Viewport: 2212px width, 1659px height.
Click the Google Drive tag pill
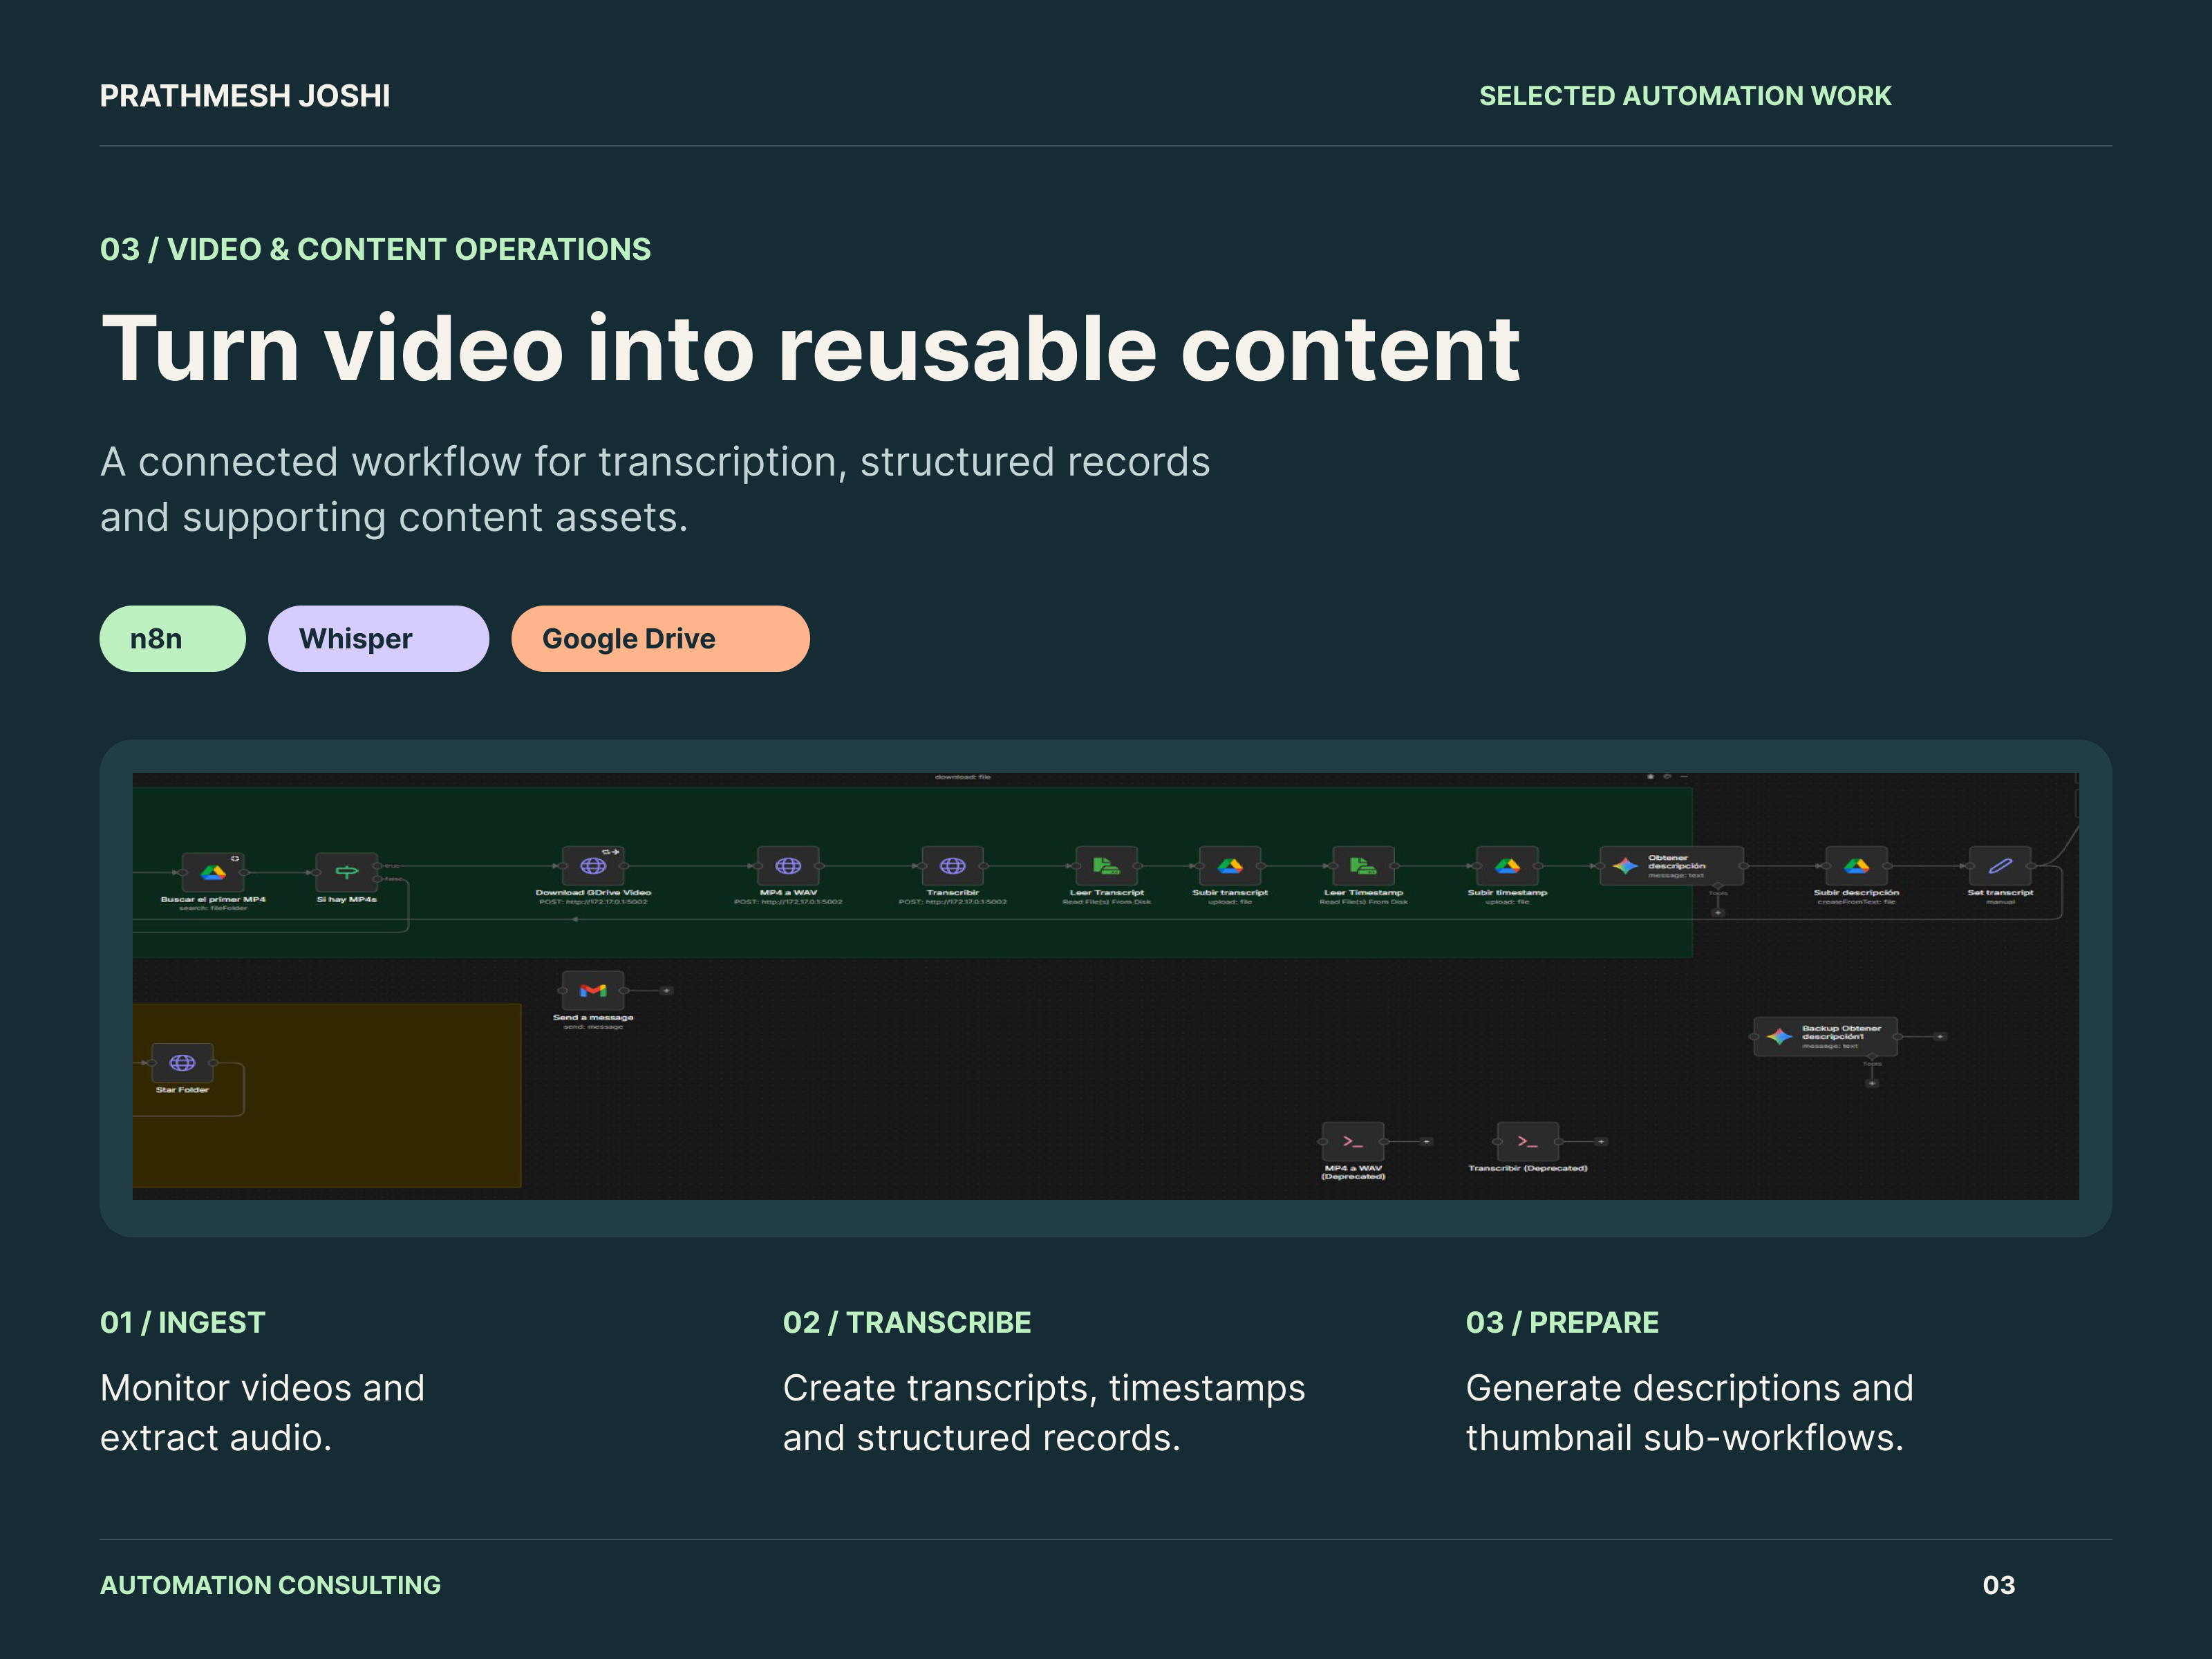[x=660, y=638]
